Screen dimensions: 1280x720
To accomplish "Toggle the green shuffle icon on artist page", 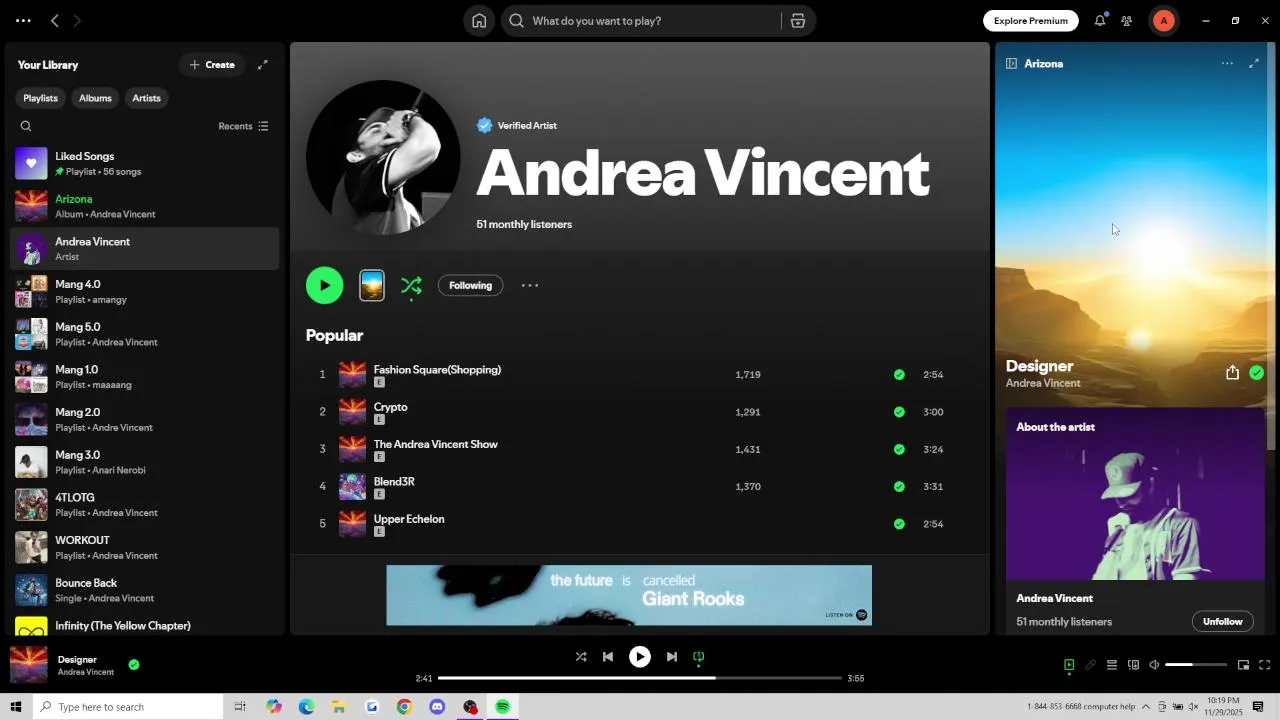I will pos(411,286).
